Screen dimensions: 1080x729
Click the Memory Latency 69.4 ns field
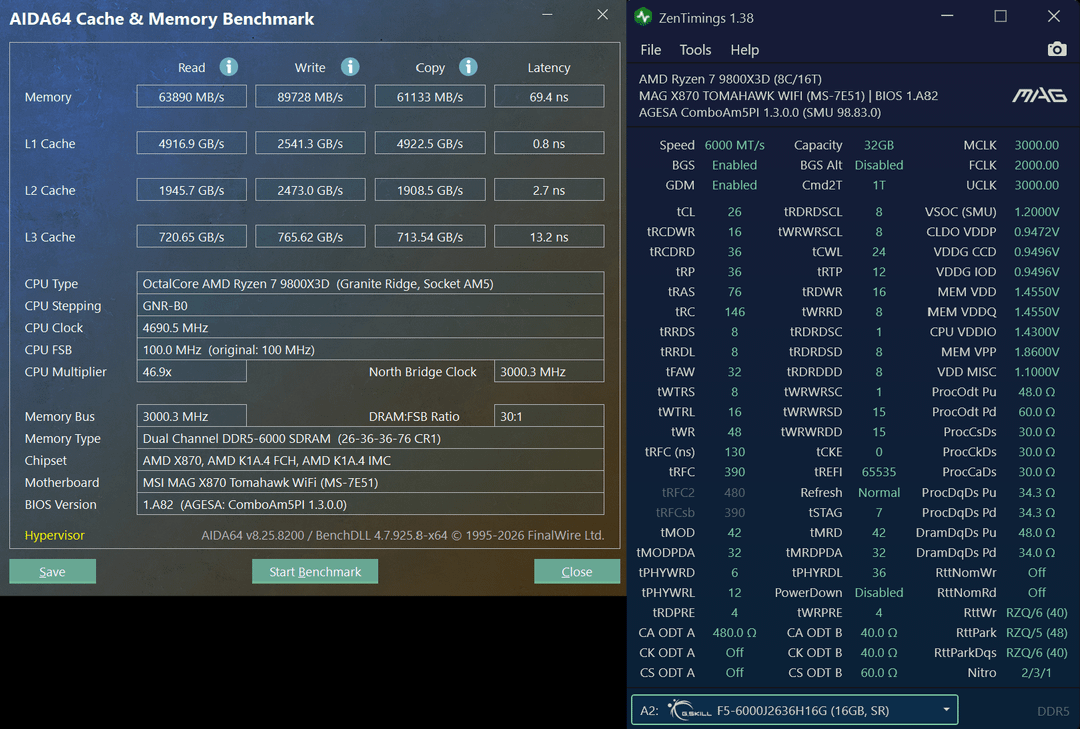click(549, 96)
